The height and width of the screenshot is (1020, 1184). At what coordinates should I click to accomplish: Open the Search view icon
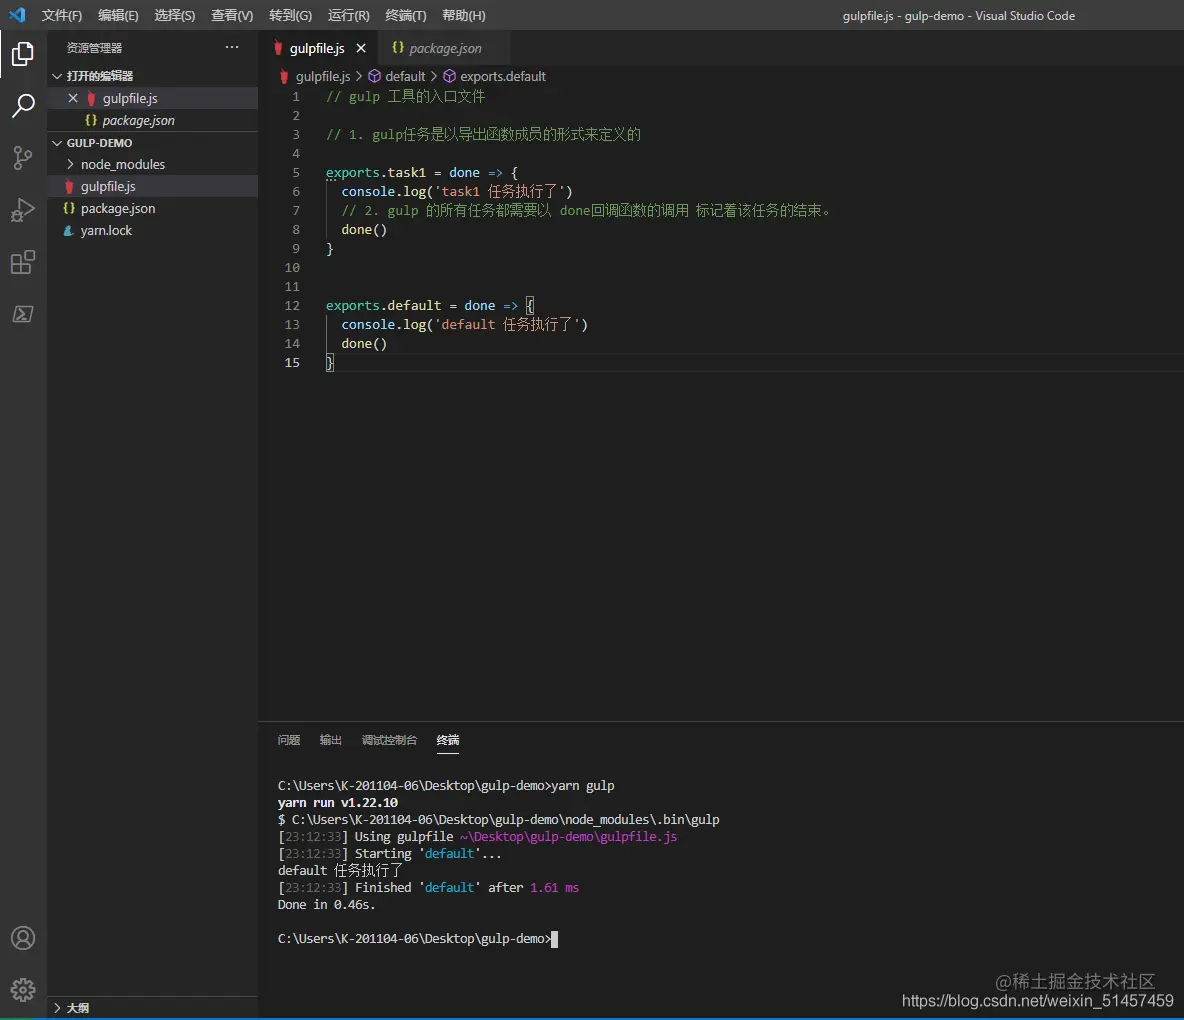(x=23, y=106)
